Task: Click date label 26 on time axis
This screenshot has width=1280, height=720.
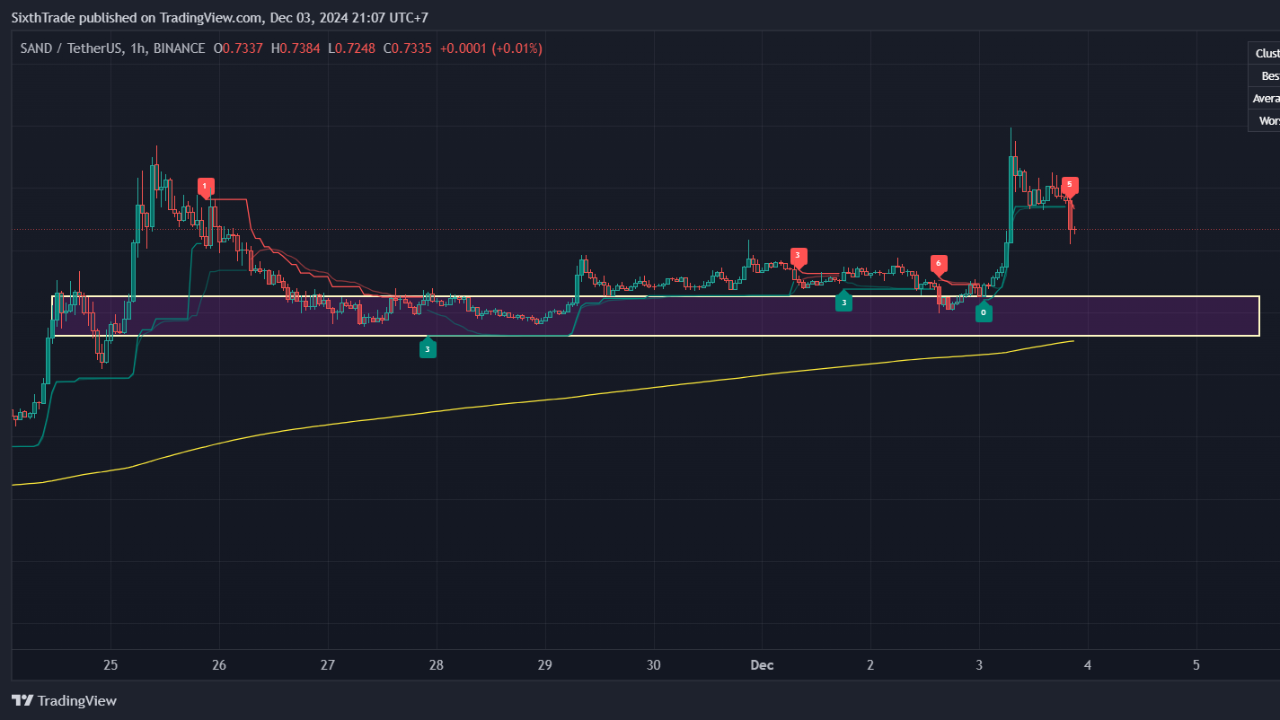Action: tap(220, 665)
